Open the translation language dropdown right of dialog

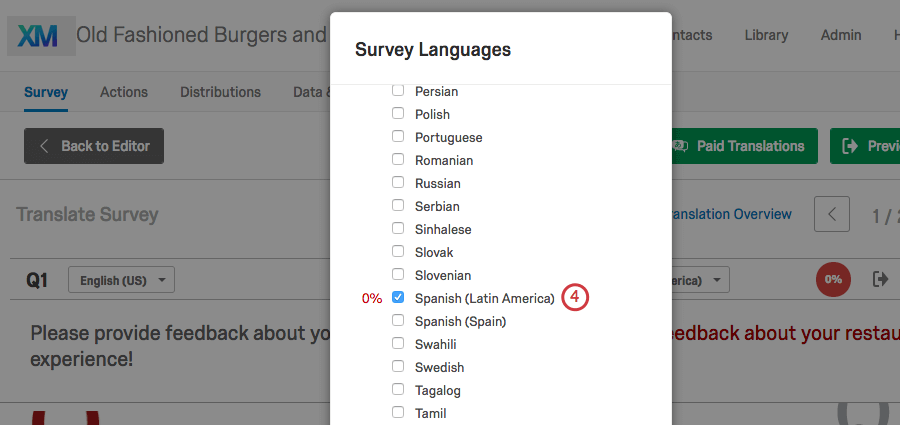pyautogui.click(x=702, y=280)
